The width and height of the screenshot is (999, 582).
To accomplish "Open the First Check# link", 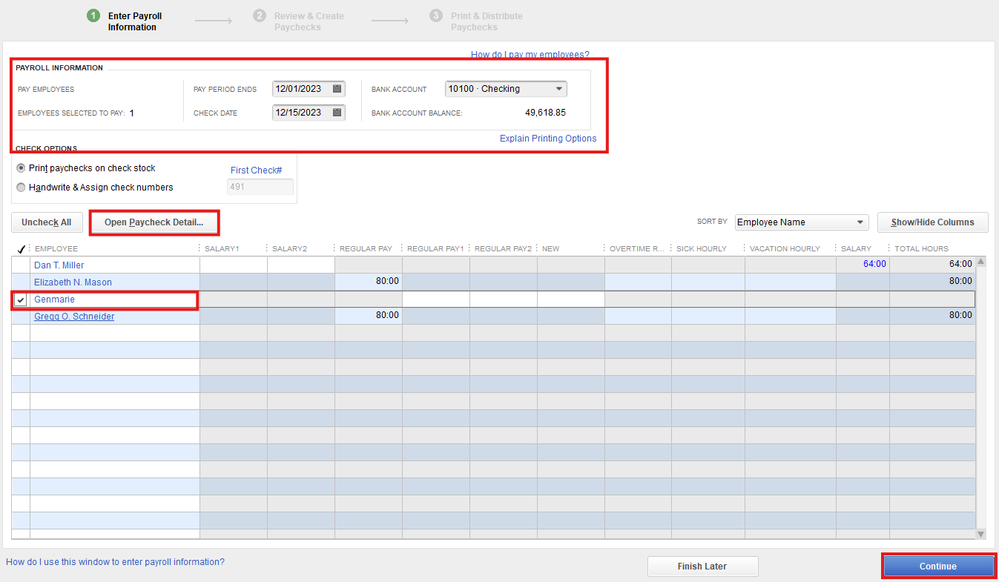I will (256, 170).
